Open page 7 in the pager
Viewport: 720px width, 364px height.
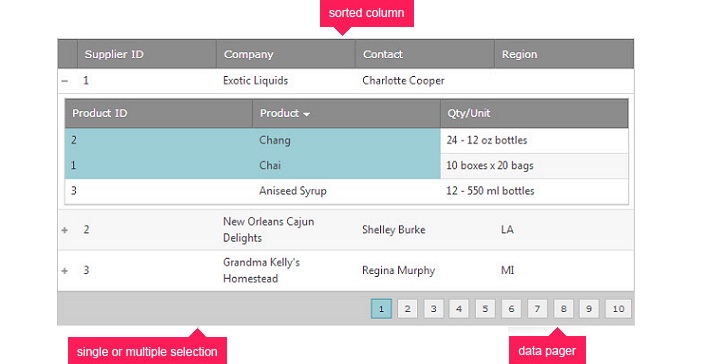pos(537,309)
